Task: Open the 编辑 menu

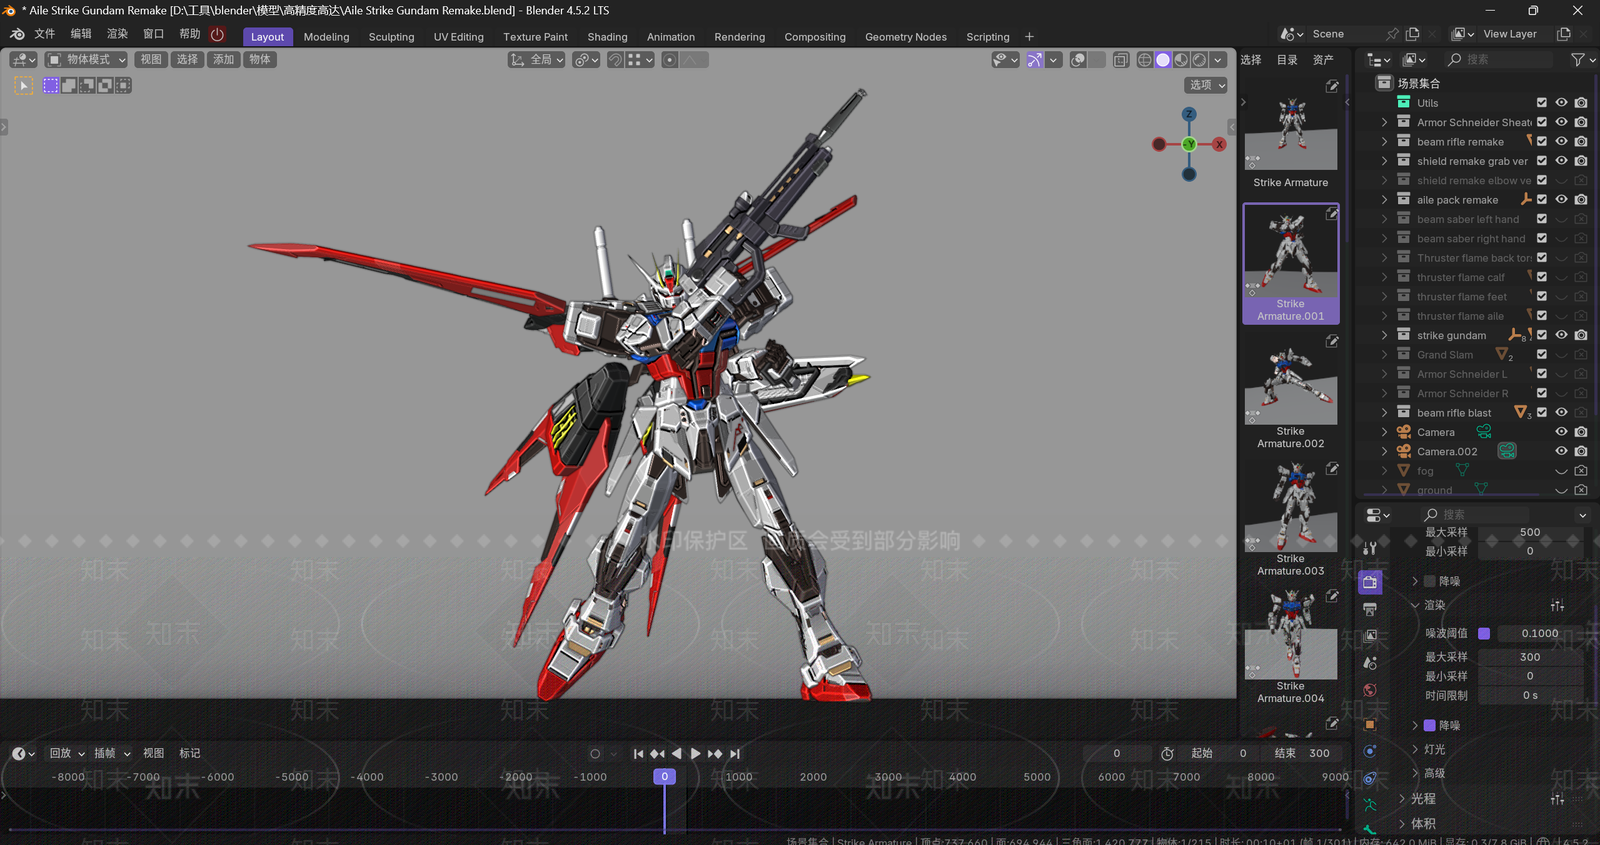Action: pyautogui.click(x=81, y=34)
